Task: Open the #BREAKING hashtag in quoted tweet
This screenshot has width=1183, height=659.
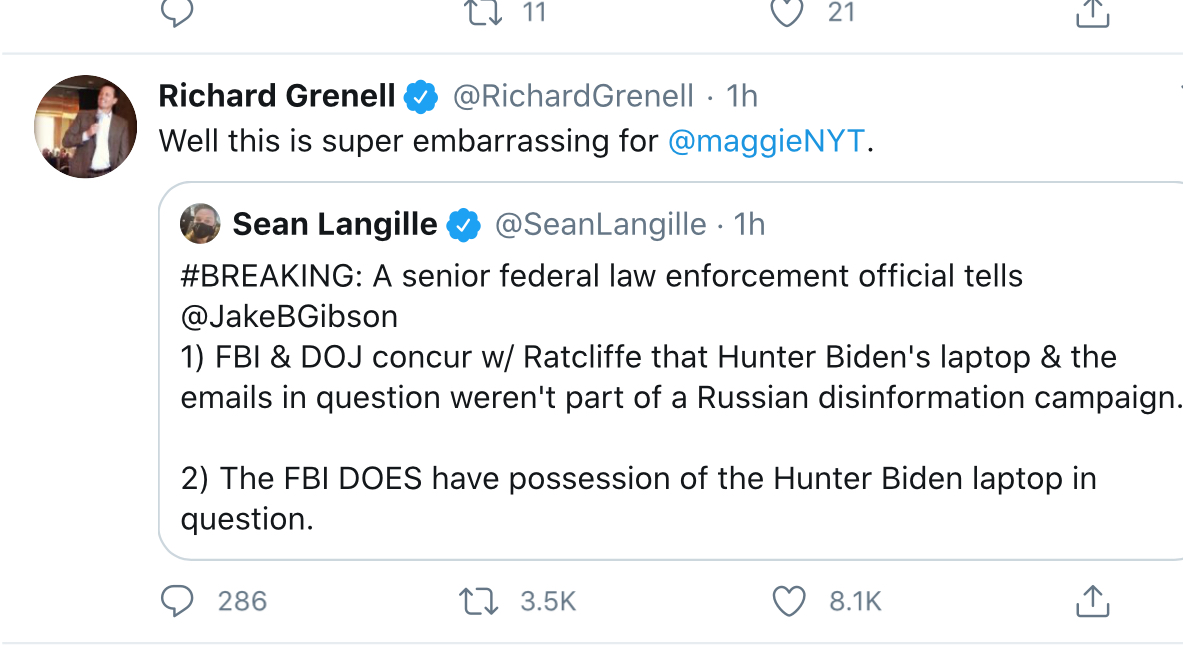Action: (x=267, y=275)
